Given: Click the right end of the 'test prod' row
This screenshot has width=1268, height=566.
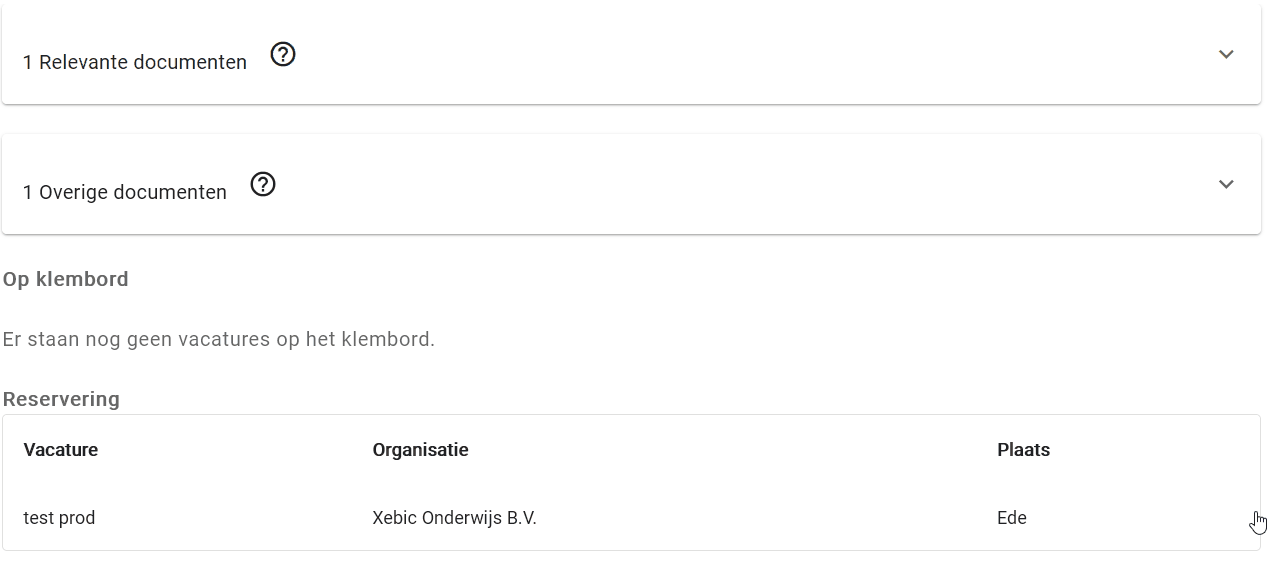Looking at the screenshot, I should (1200, 518).
